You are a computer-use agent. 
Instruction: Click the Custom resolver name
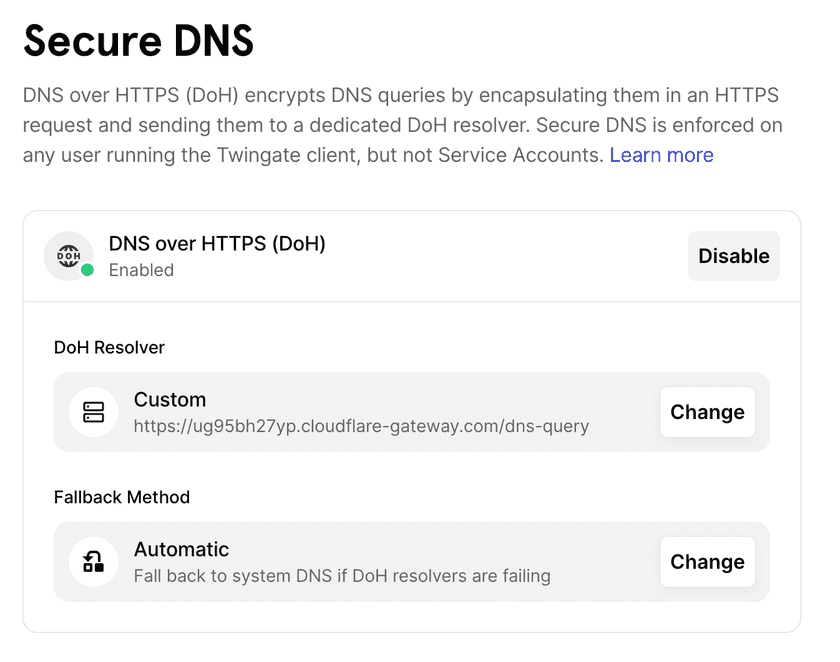click(170, 399)
